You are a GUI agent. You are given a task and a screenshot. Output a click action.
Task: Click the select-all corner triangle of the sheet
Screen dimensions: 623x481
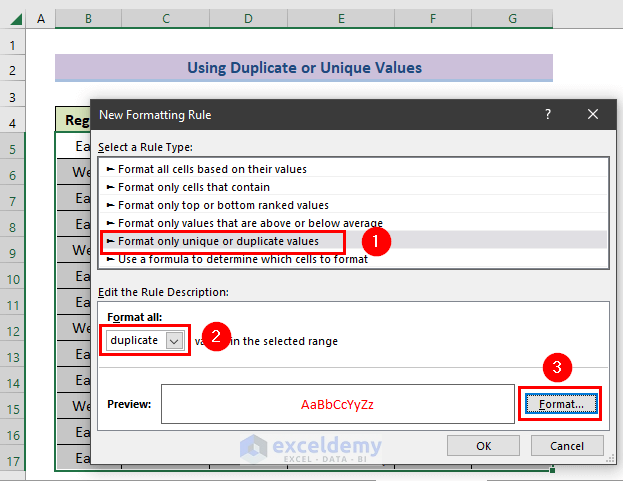[x=16, y=19]
